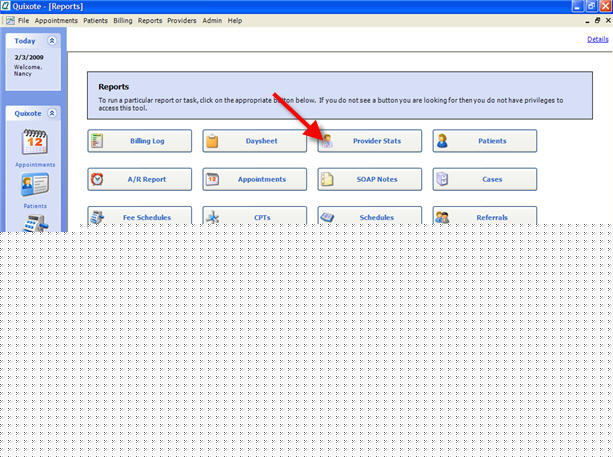Click the CPTs star icon
This screenshot has width=613, height=457.
pos(212,217)
